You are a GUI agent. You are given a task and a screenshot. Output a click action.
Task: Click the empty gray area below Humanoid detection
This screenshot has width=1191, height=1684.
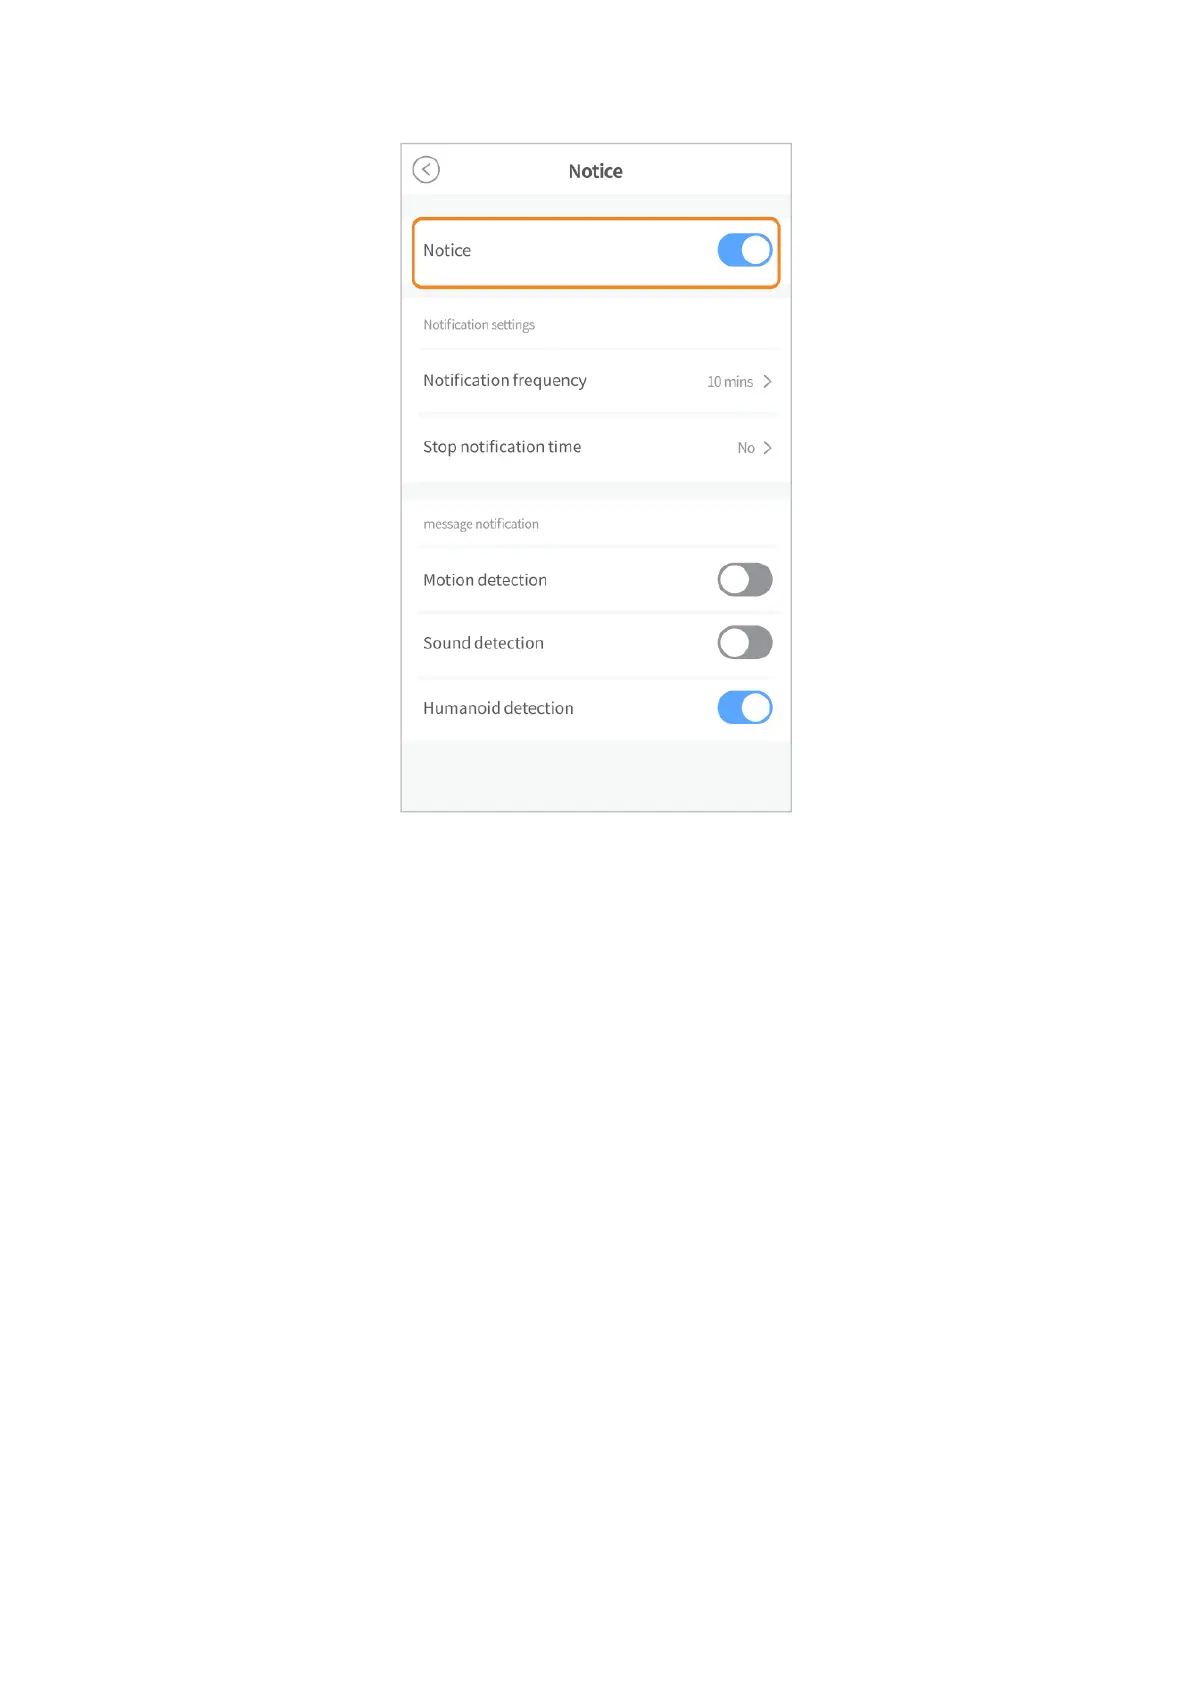coord(596,776)
